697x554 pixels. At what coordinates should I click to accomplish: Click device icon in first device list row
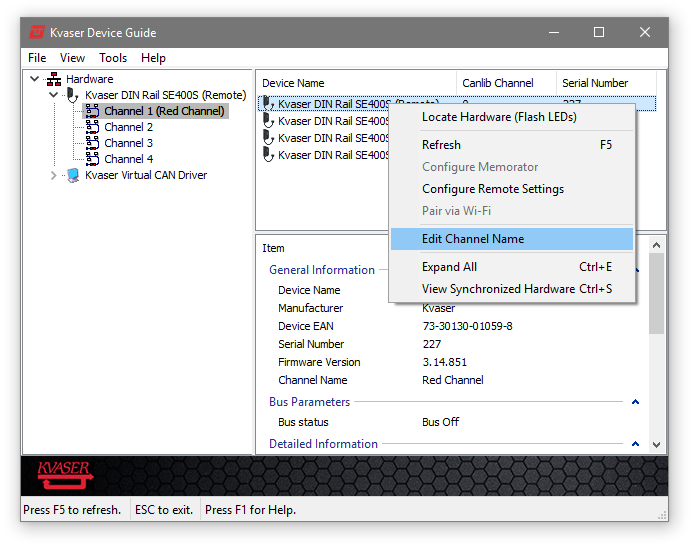pyautogui.click(x=268, y=104)
